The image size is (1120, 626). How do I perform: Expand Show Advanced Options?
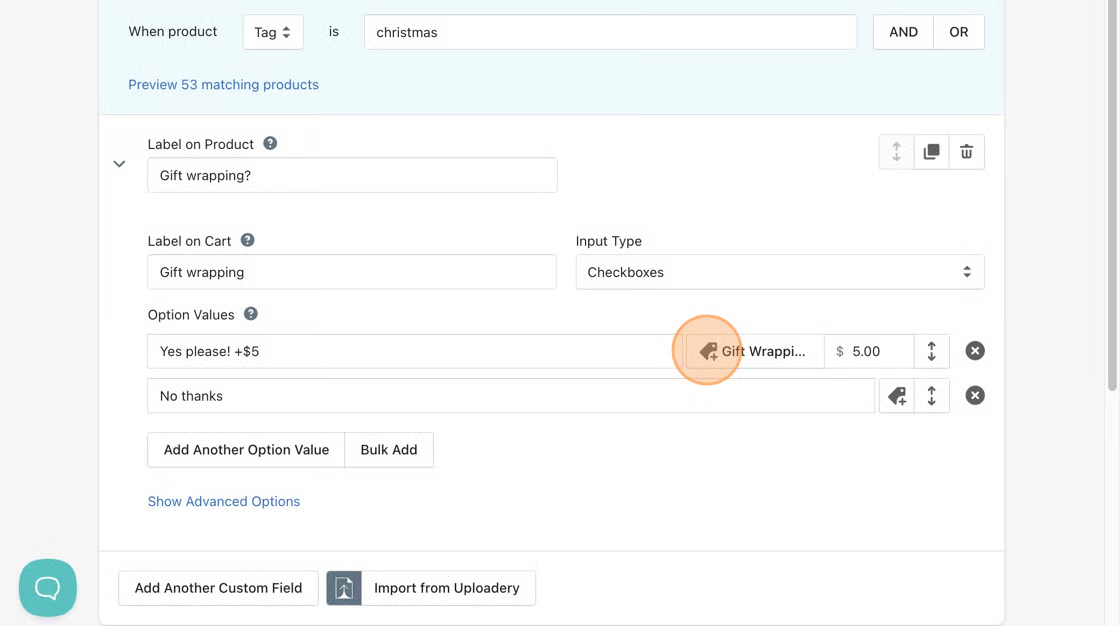[x=224, y=502]
